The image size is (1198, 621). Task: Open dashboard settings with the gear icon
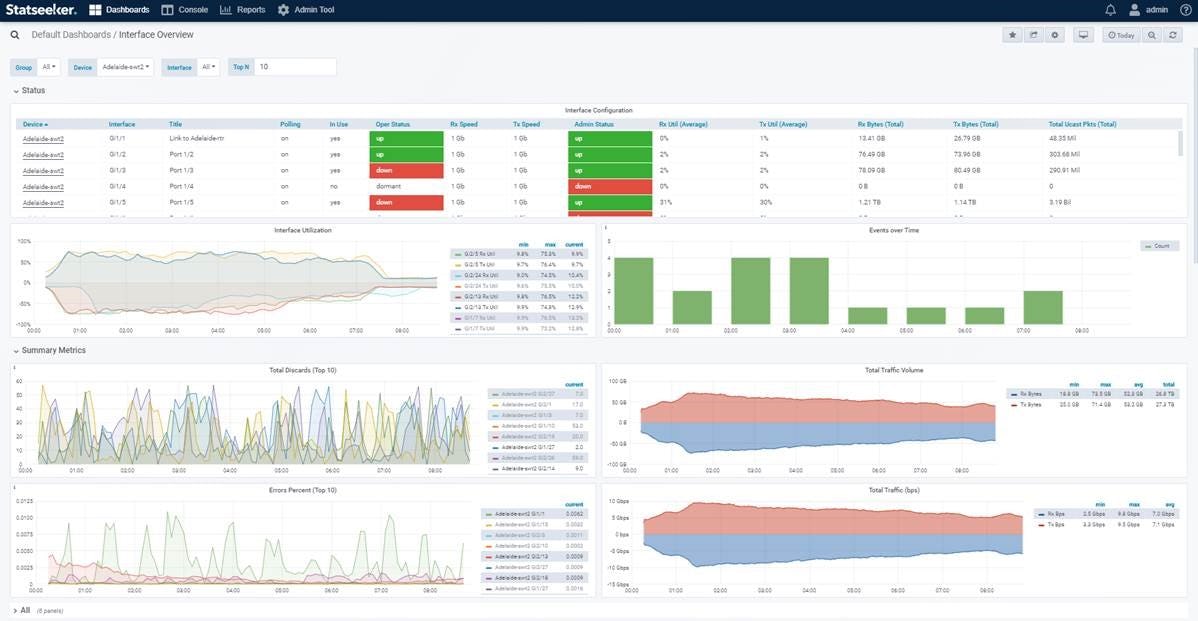pos(1056,34)
